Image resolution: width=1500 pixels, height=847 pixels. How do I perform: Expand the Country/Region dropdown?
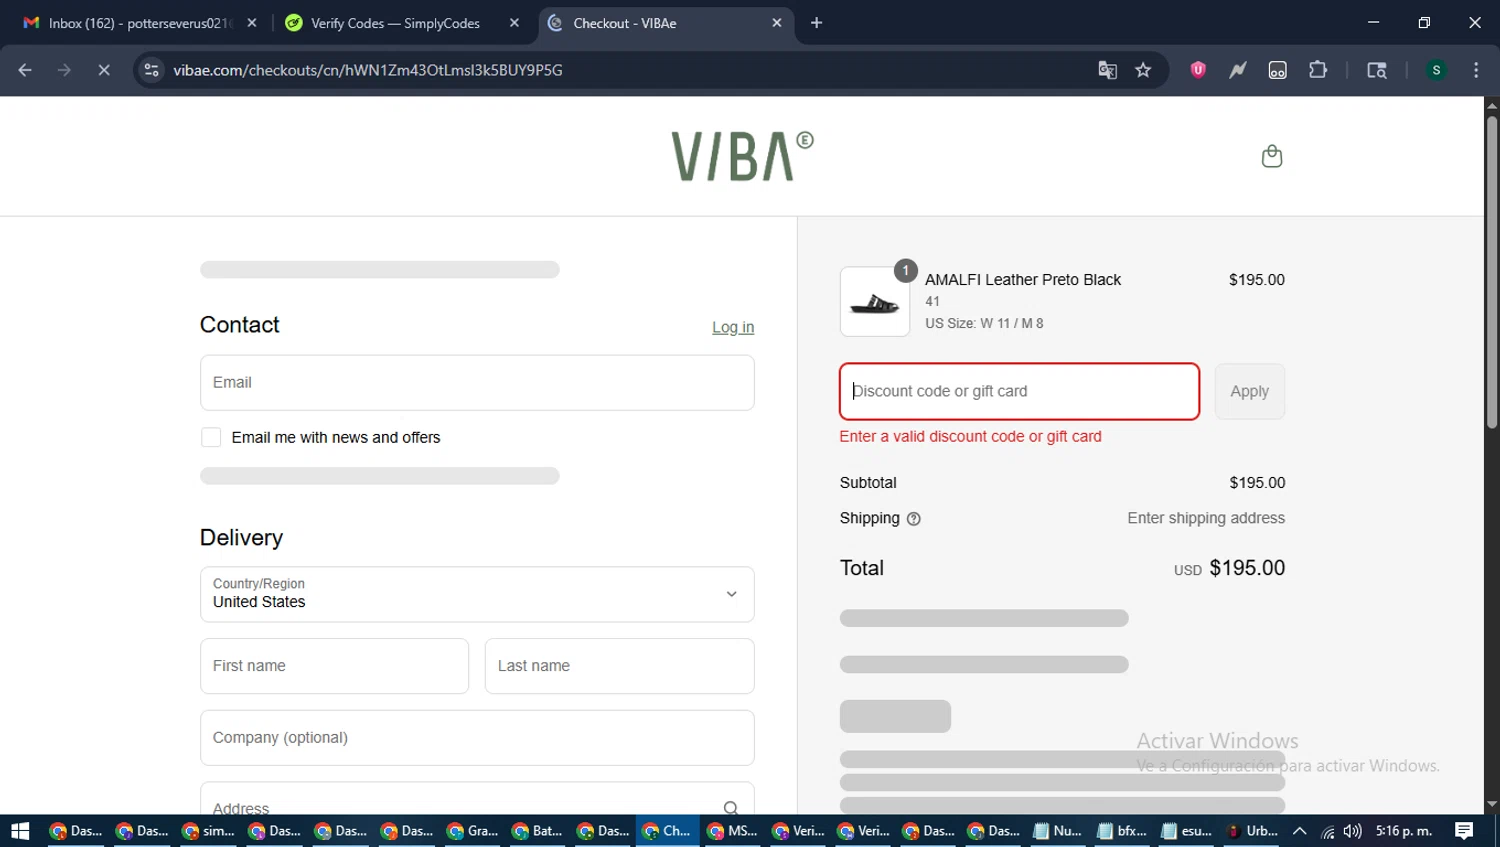pos(477,594)
